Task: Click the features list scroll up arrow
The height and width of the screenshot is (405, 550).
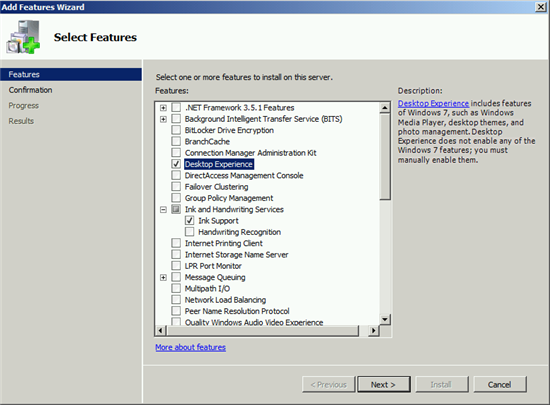Action: pyautogui.click(x=385, y=108)
